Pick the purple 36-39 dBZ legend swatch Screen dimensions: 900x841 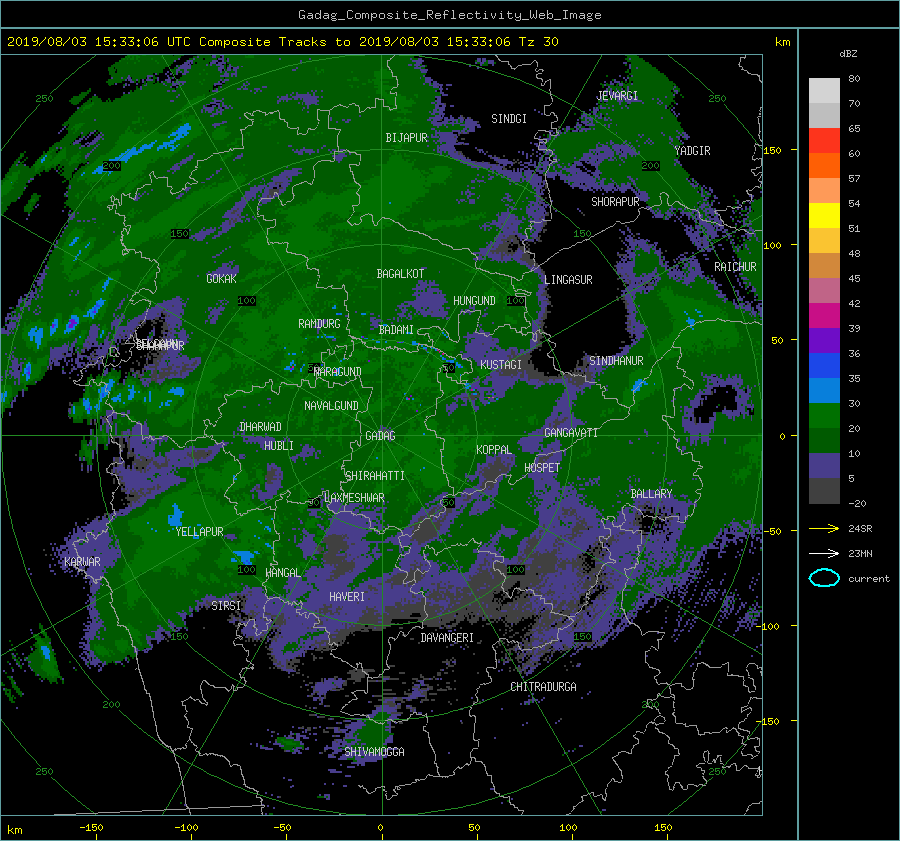pyautogui.click(x=824, y=340)
